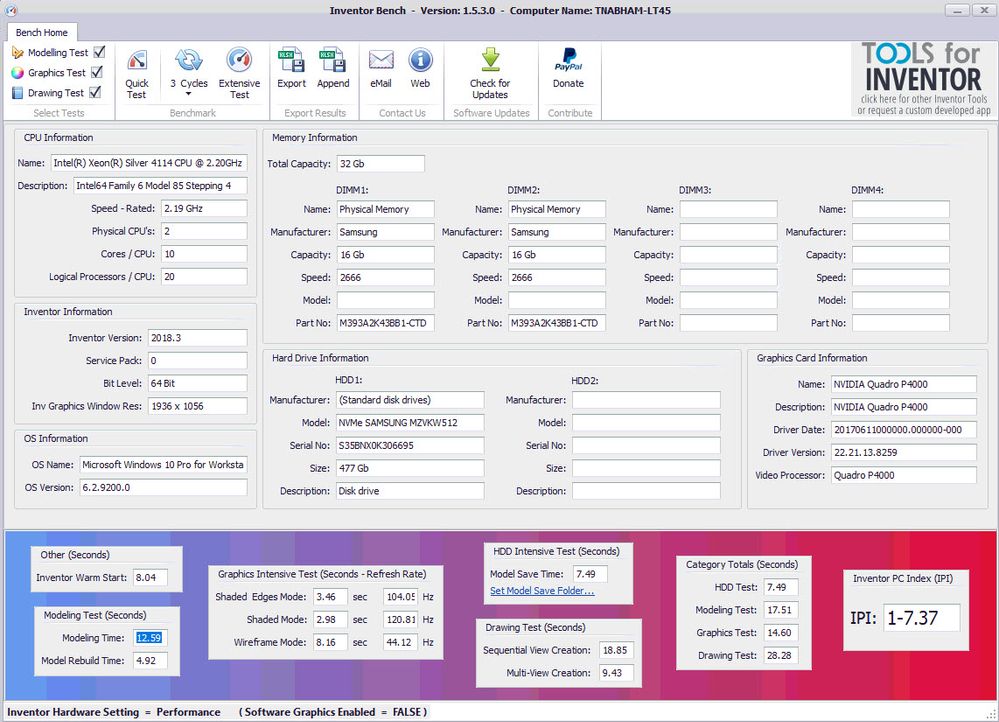
Task: Click the Drawing Test sheet icon
Action: click(18, 93)
